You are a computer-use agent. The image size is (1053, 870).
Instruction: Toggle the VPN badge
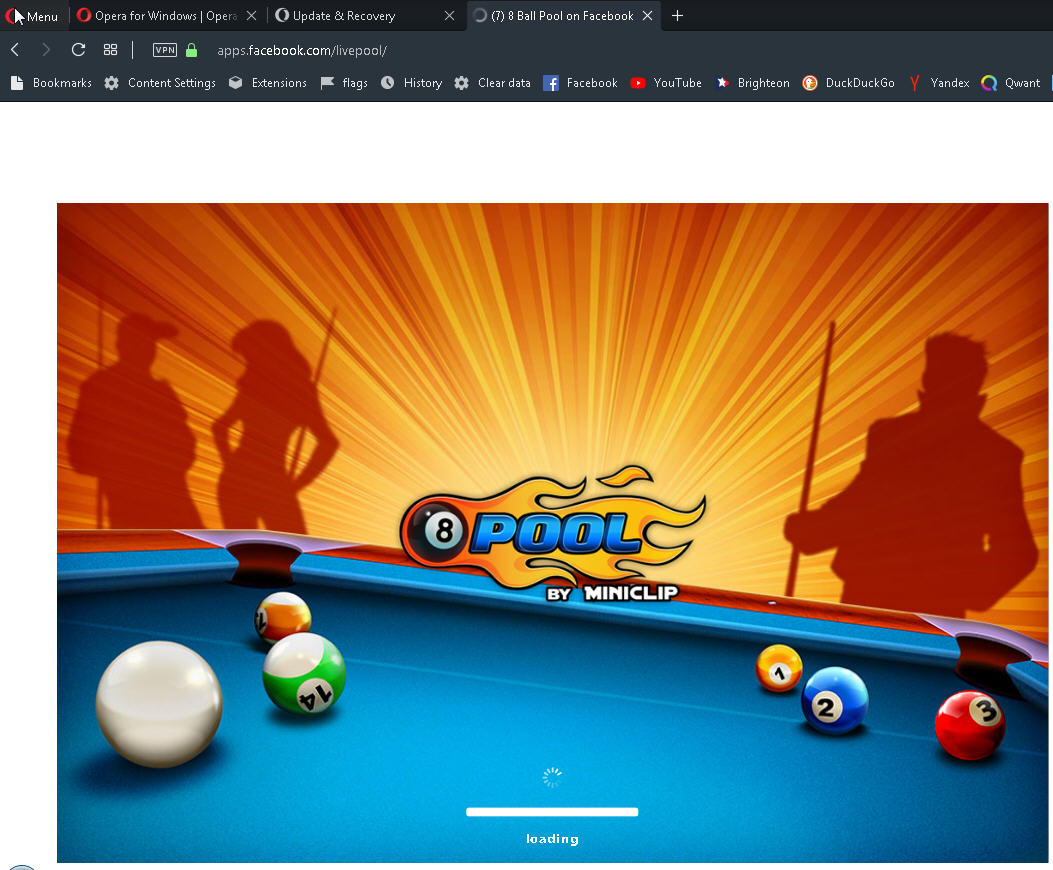click(165, 50)
